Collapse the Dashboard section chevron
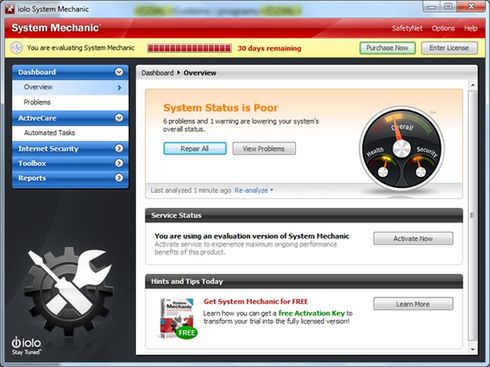 [119, 72]
